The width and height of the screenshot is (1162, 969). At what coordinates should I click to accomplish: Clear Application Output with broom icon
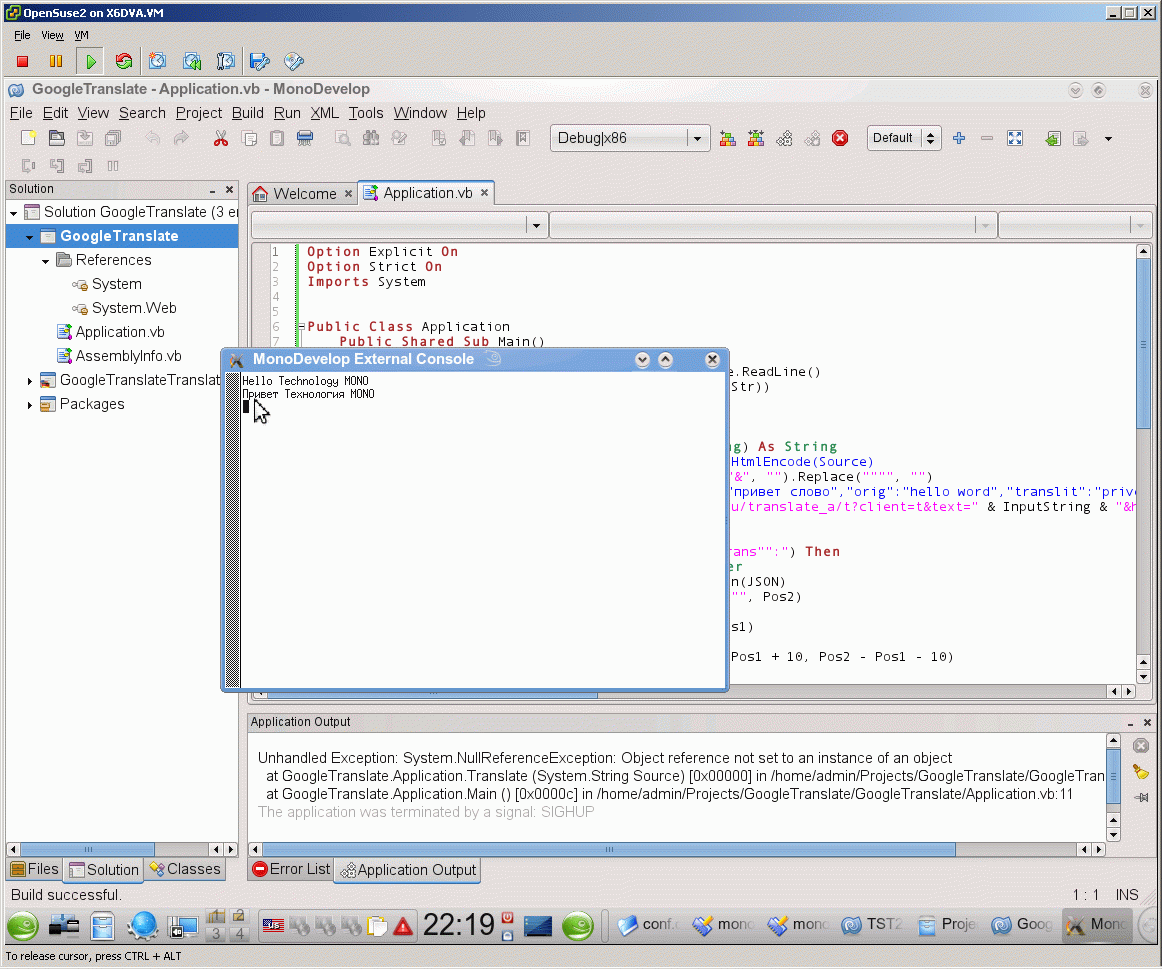(x=1141, y=771)
